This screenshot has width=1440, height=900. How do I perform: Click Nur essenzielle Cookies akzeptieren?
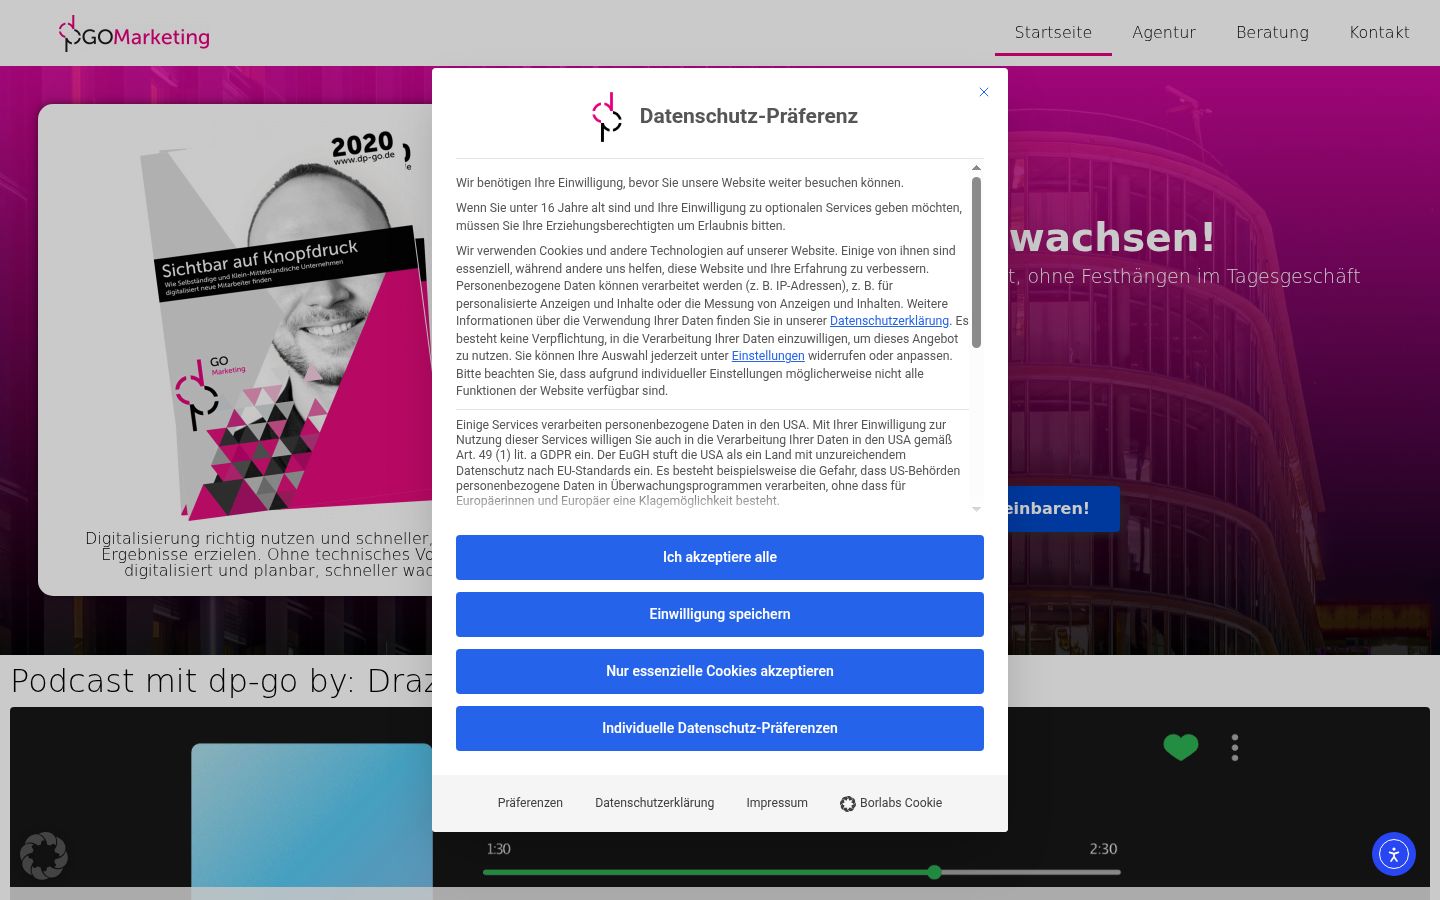point(720,671)
